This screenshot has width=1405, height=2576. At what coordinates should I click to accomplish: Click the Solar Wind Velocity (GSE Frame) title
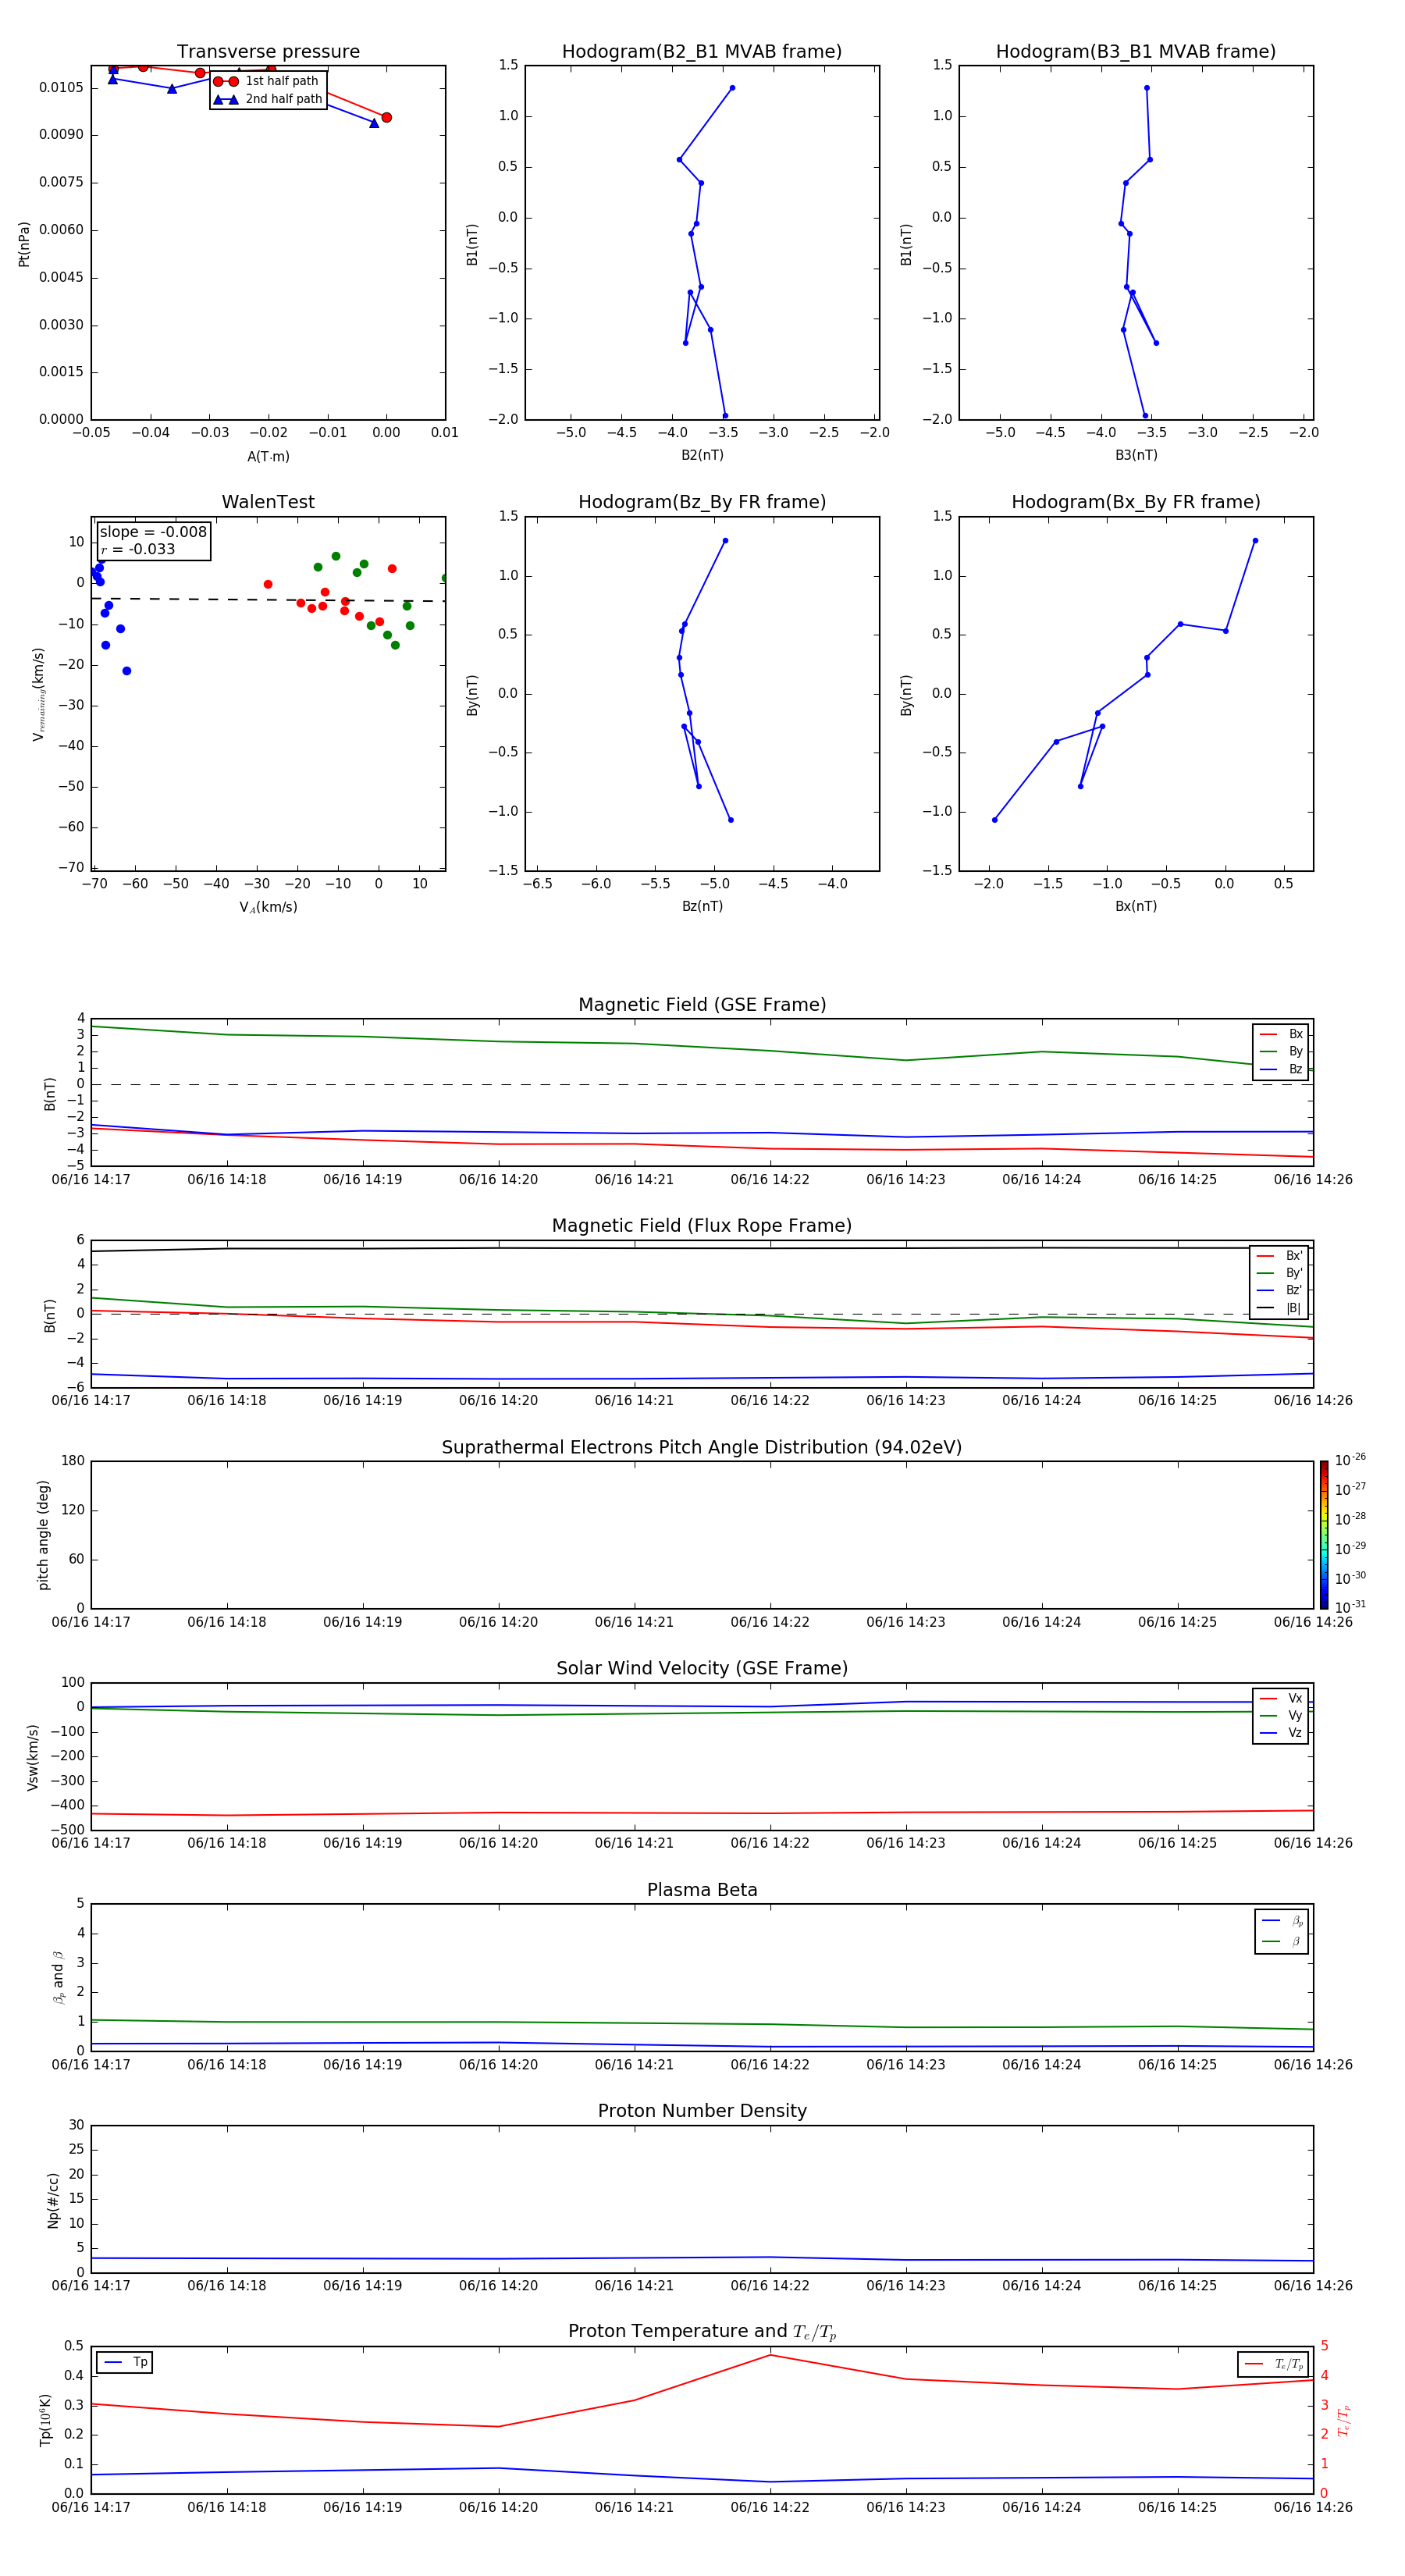[702, 1669]
